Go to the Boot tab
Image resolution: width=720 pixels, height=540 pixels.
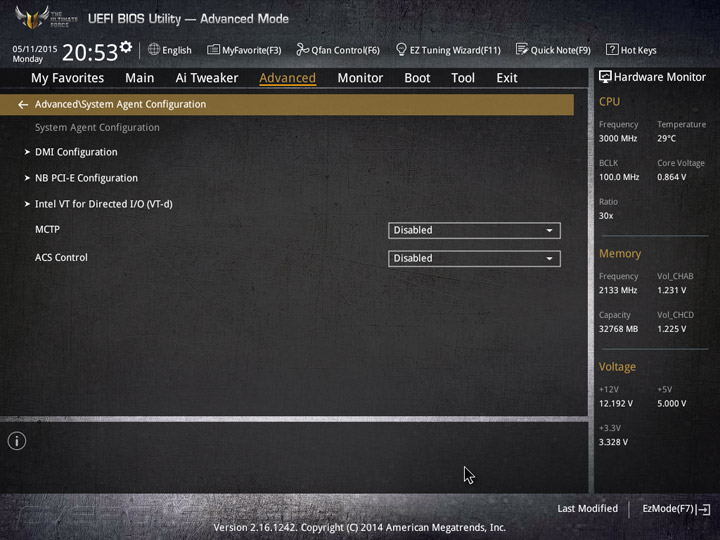point(417,78)
